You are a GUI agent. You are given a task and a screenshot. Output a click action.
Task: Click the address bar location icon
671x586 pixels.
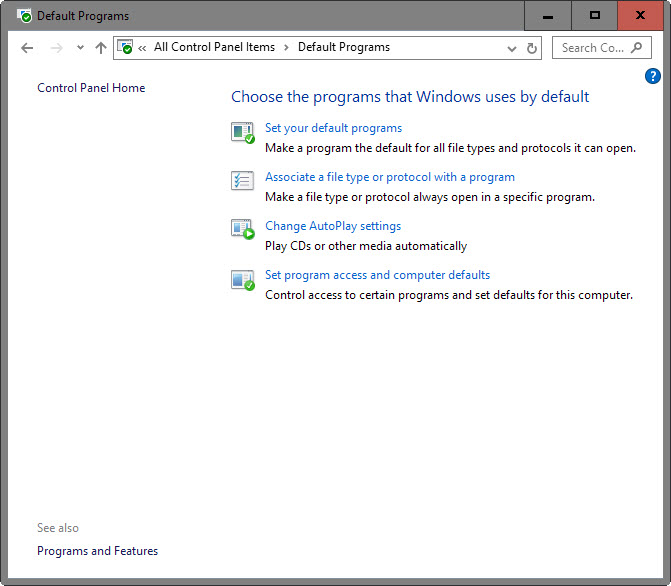tap(125, 47)
